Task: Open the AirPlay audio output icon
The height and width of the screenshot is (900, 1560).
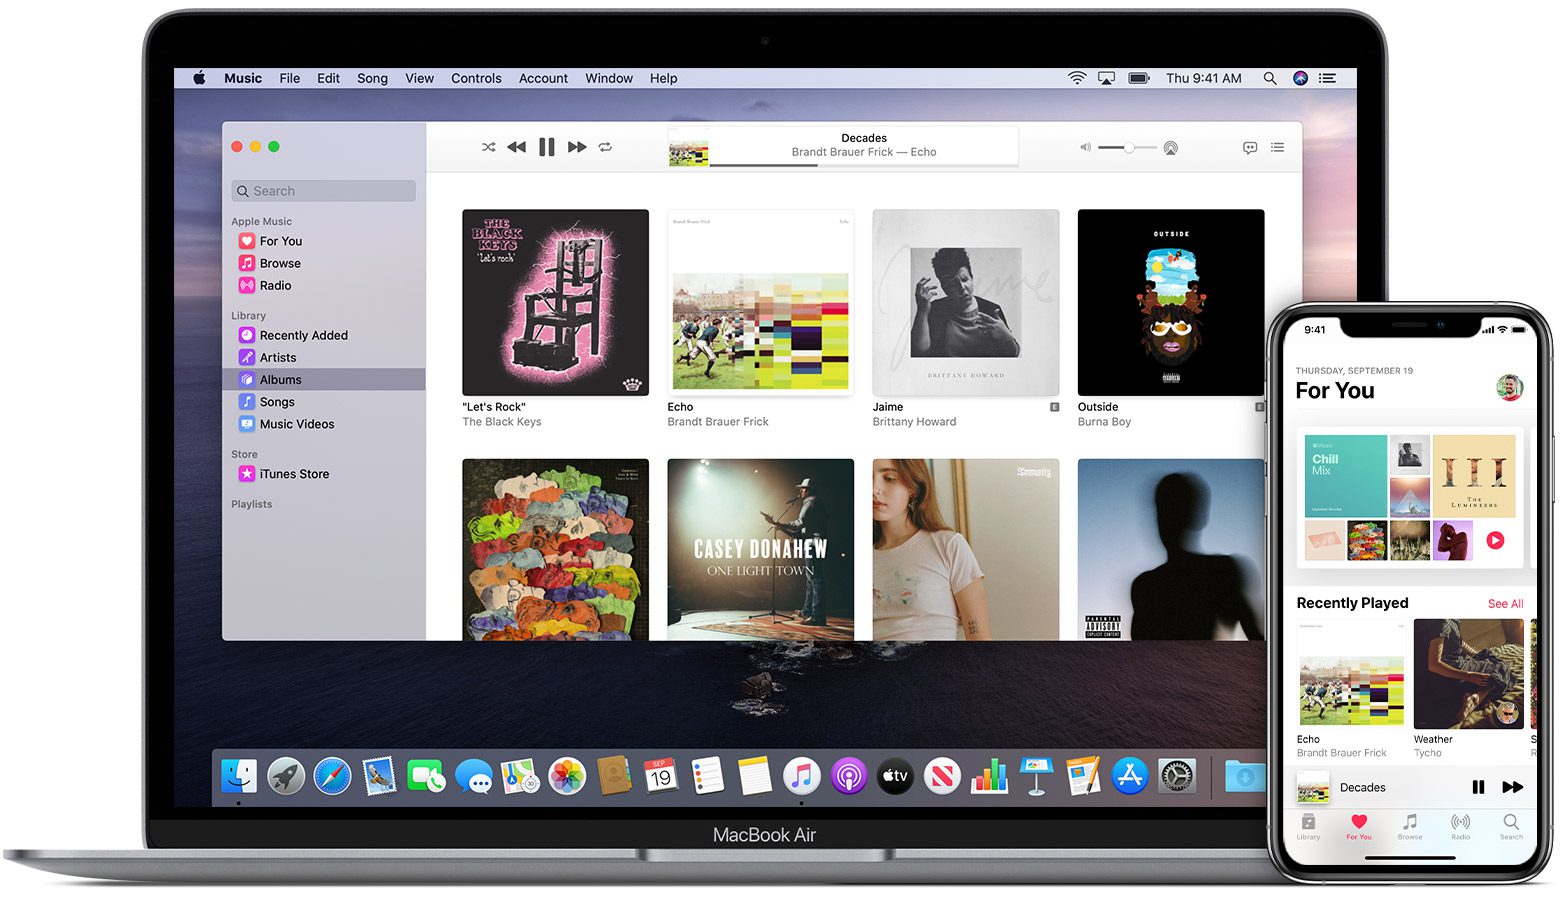Action: pos(1170,148)
